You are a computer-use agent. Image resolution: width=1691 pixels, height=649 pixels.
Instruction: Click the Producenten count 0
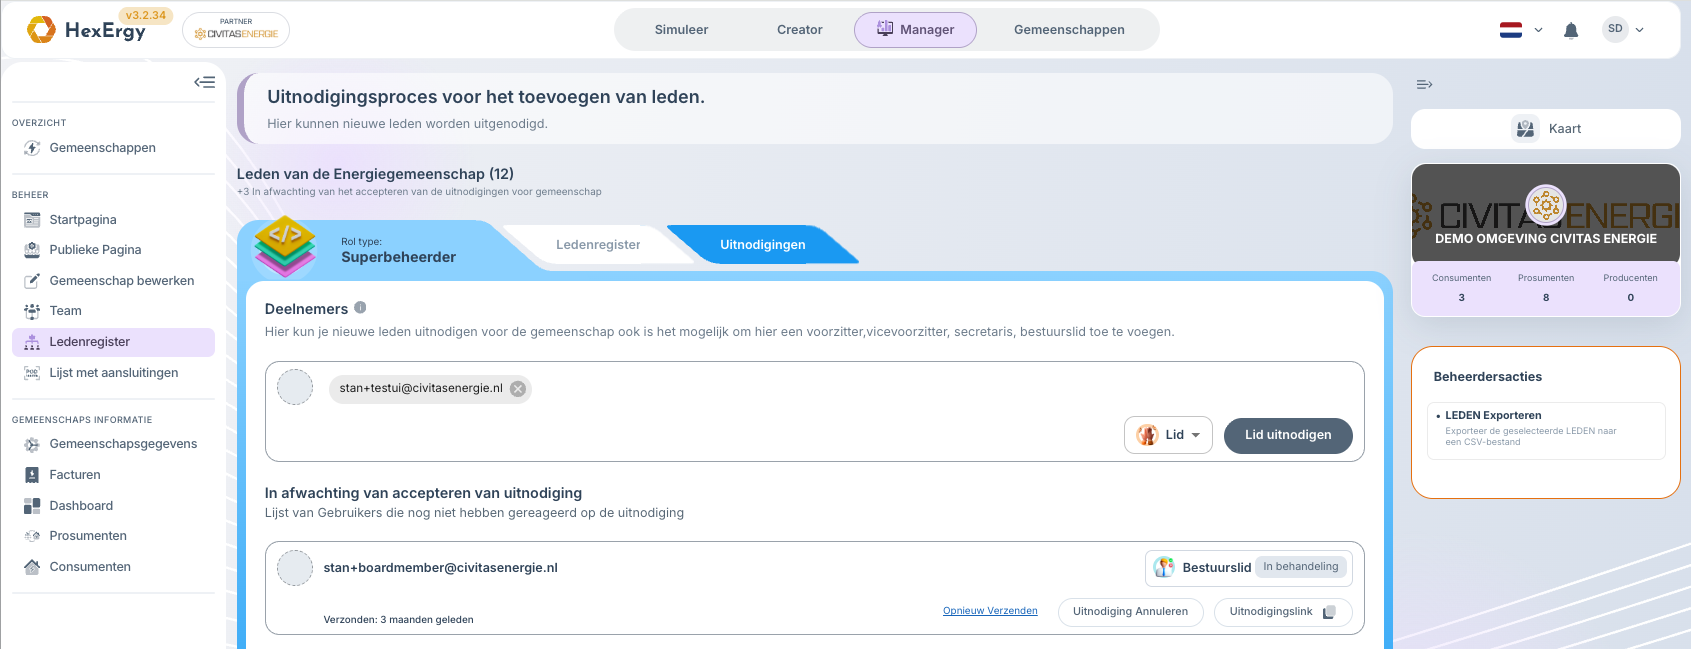click(x=1630, y=298)
